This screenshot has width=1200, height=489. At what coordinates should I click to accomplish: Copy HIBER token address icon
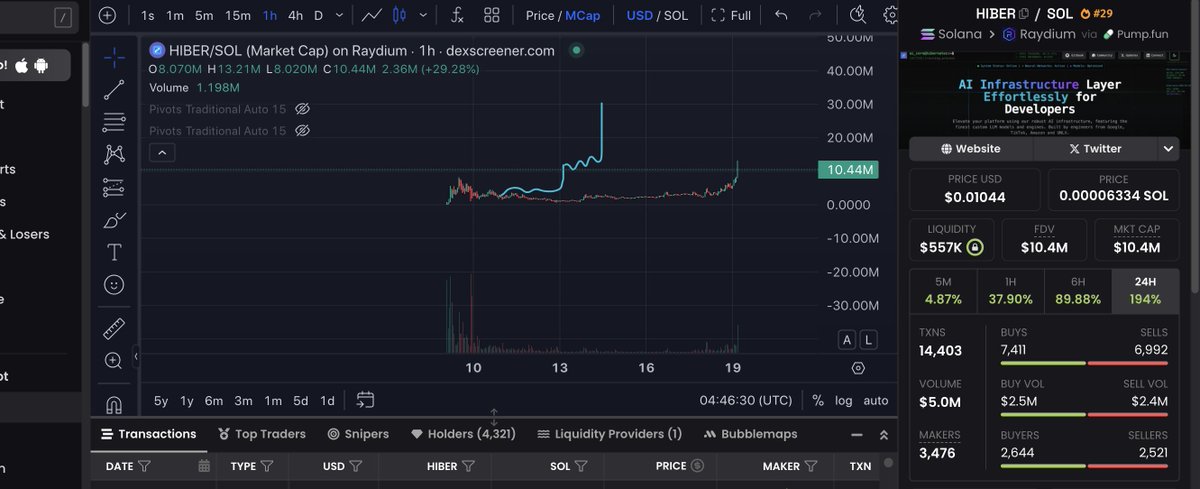[x=1023, y=13]
